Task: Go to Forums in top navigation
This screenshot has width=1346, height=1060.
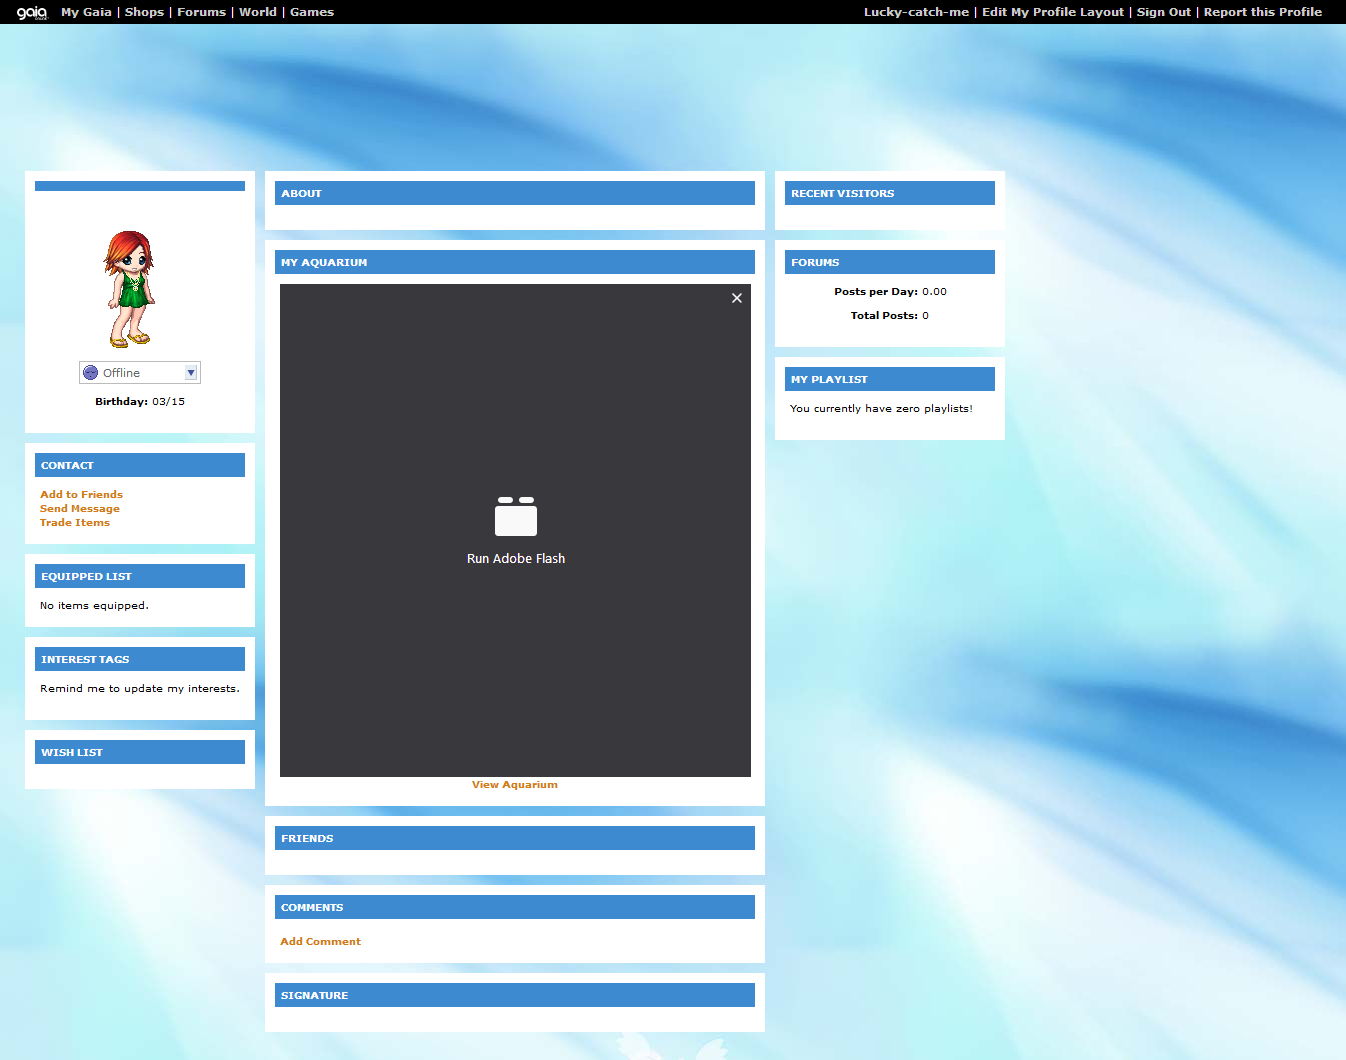Action: point(201,12)
